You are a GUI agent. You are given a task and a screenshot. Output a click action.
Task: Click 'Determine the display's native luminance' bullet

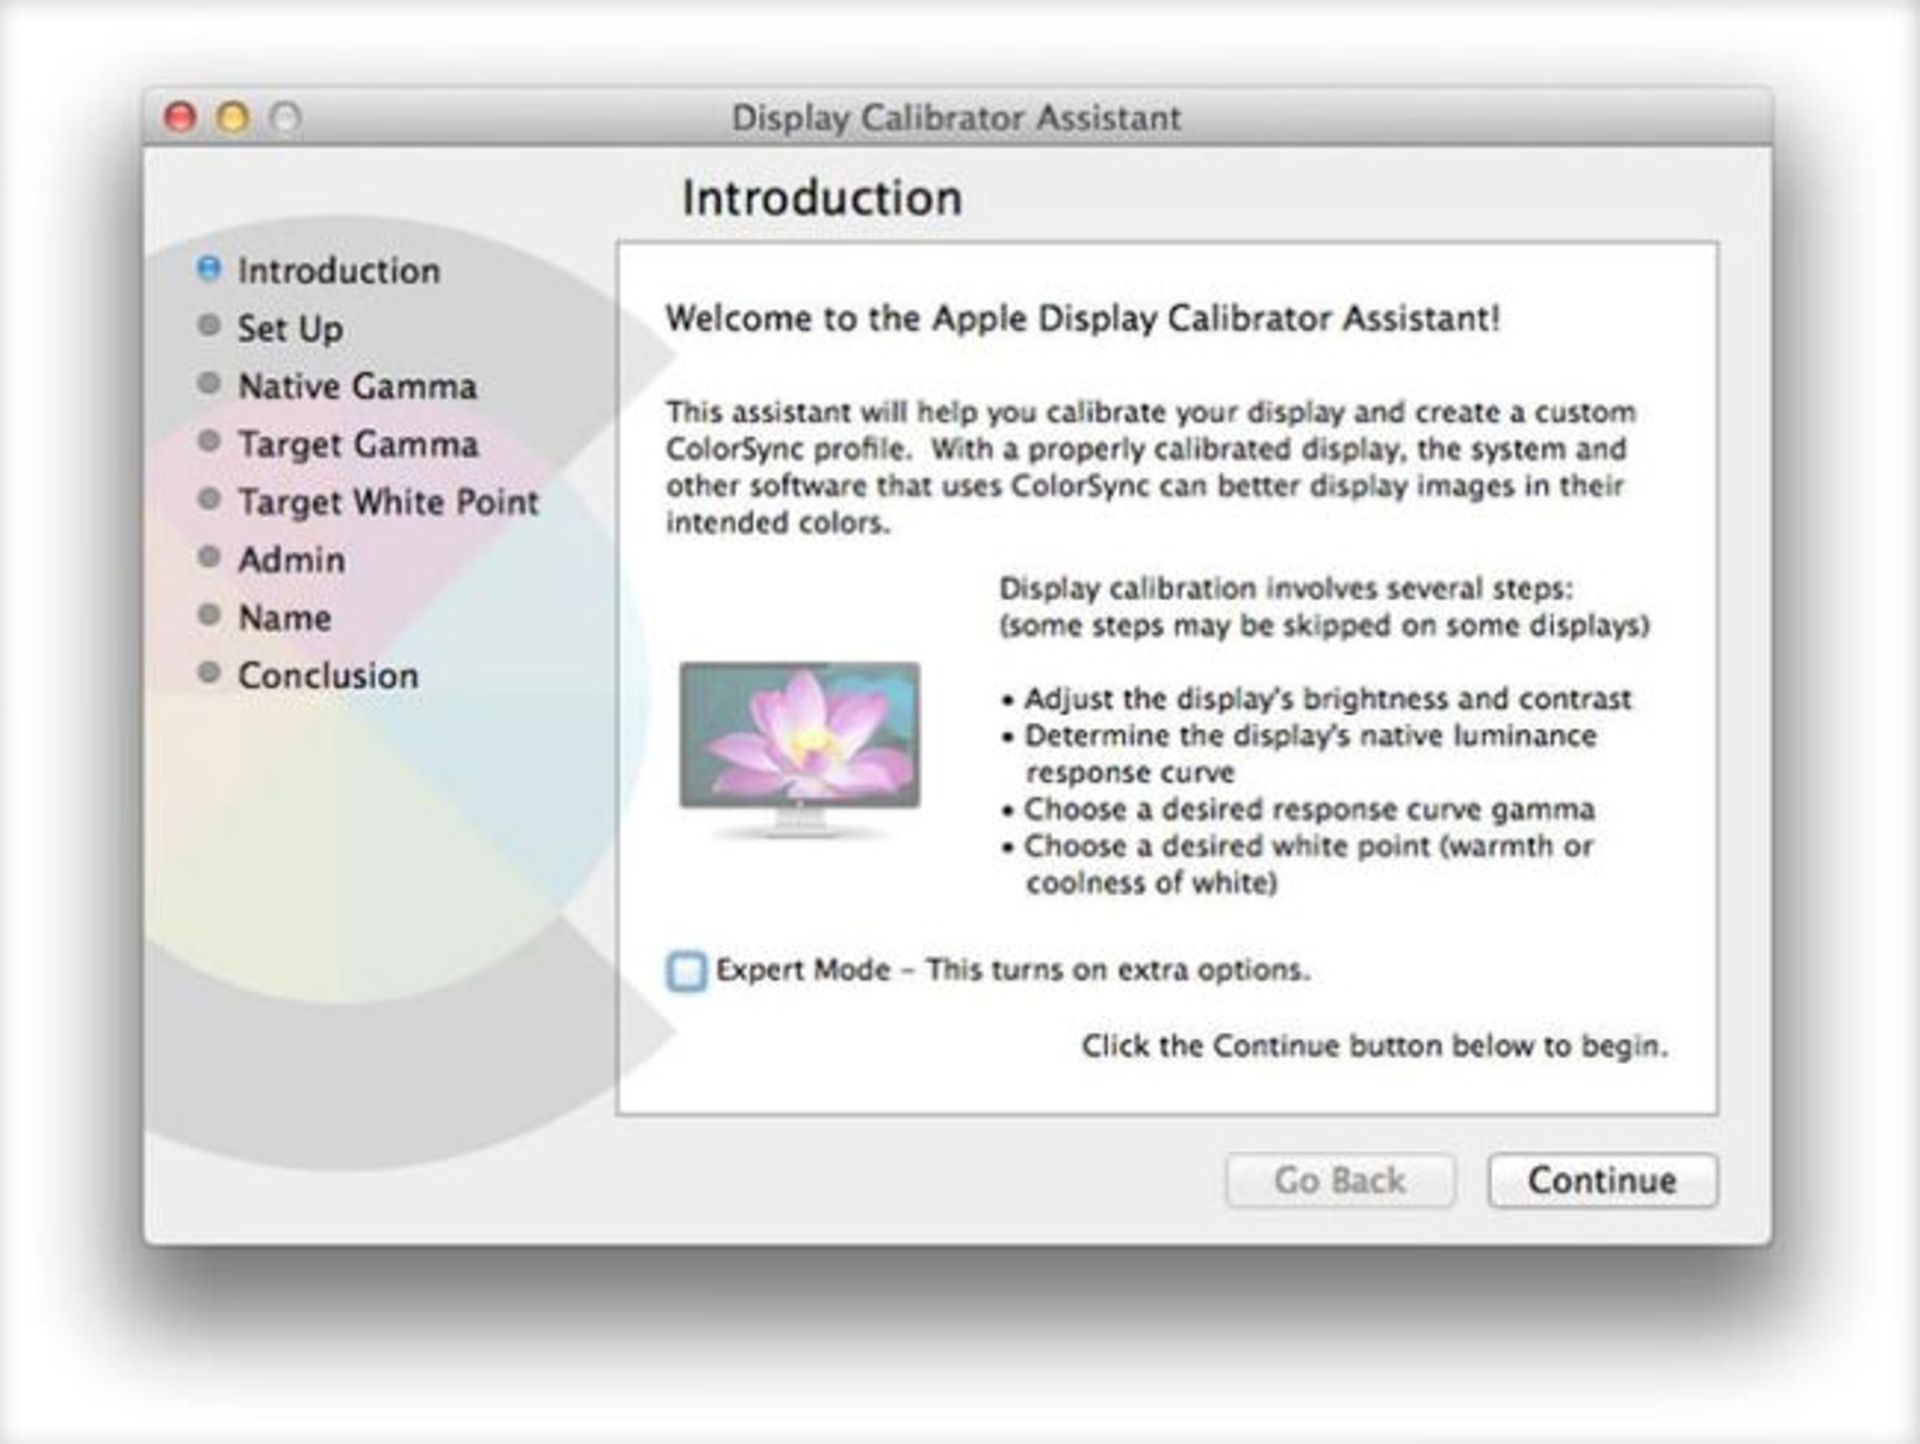coord(1299,754)
